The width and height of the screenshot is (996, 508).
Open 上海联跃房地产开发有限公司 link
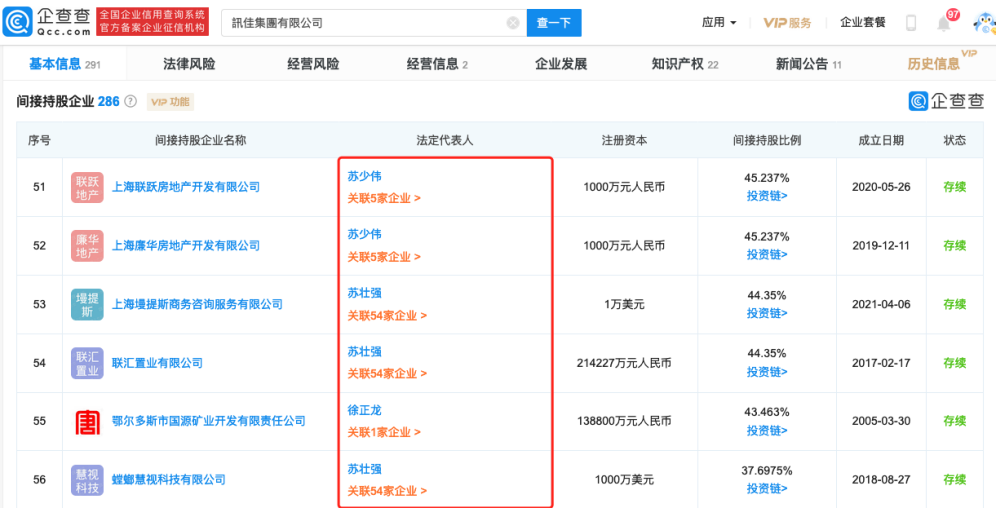click(186, 187)
